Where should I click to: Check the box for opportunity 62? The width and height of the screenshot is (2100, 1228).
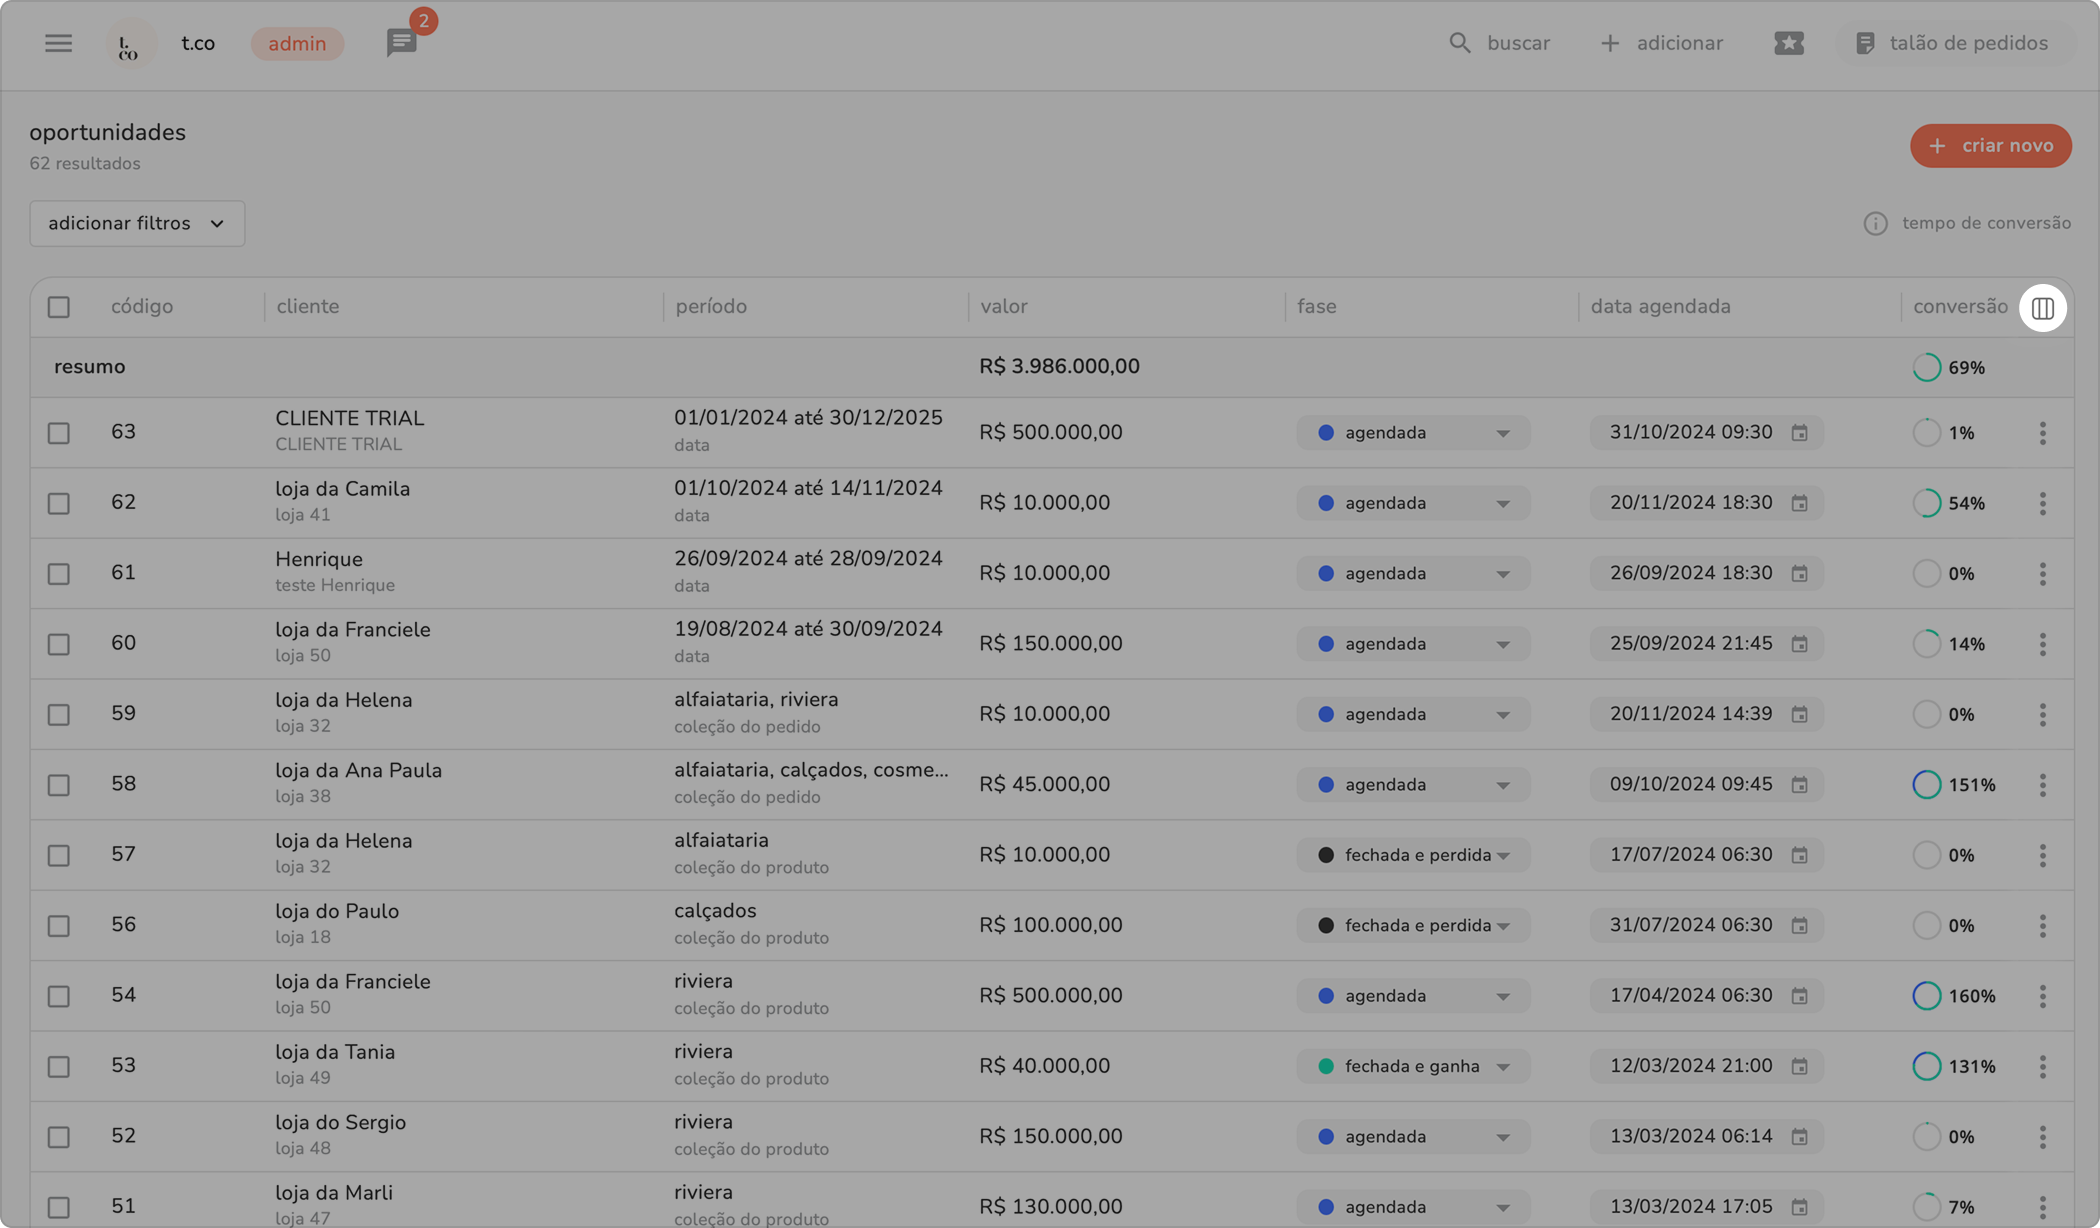(x=59, y=503)
